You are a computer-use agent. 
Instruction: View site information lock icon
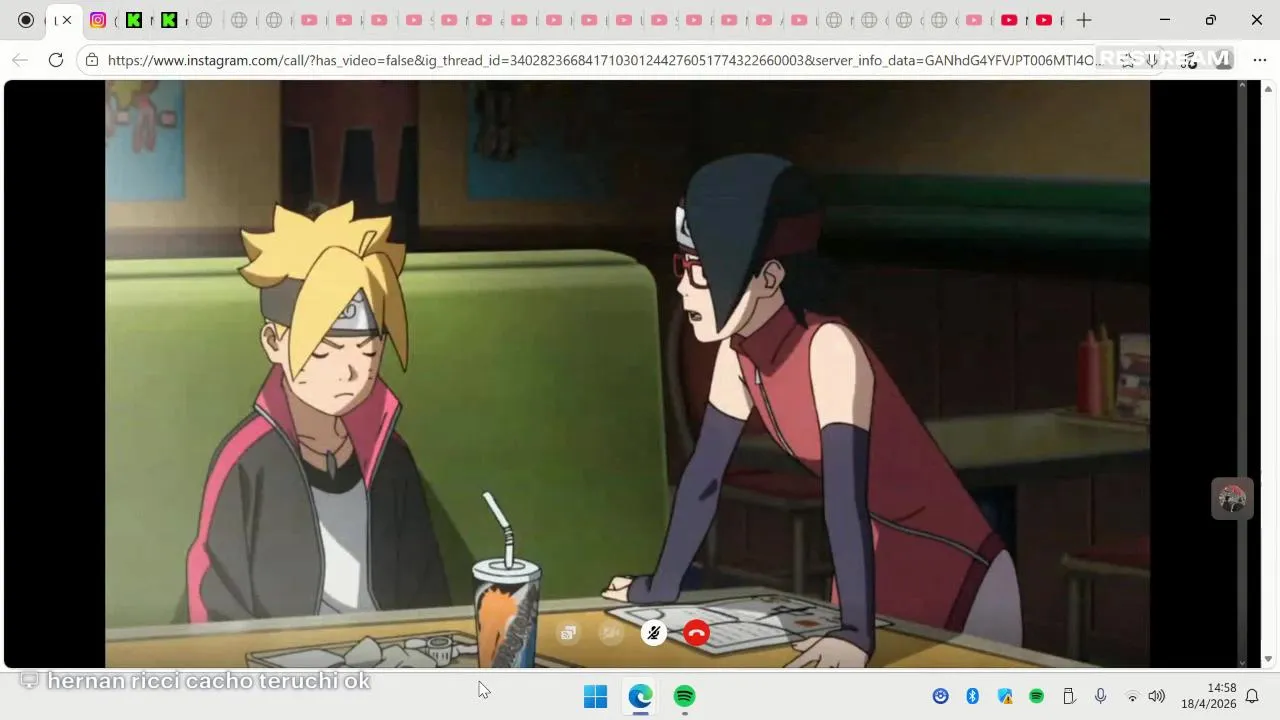tap(92, 60)
